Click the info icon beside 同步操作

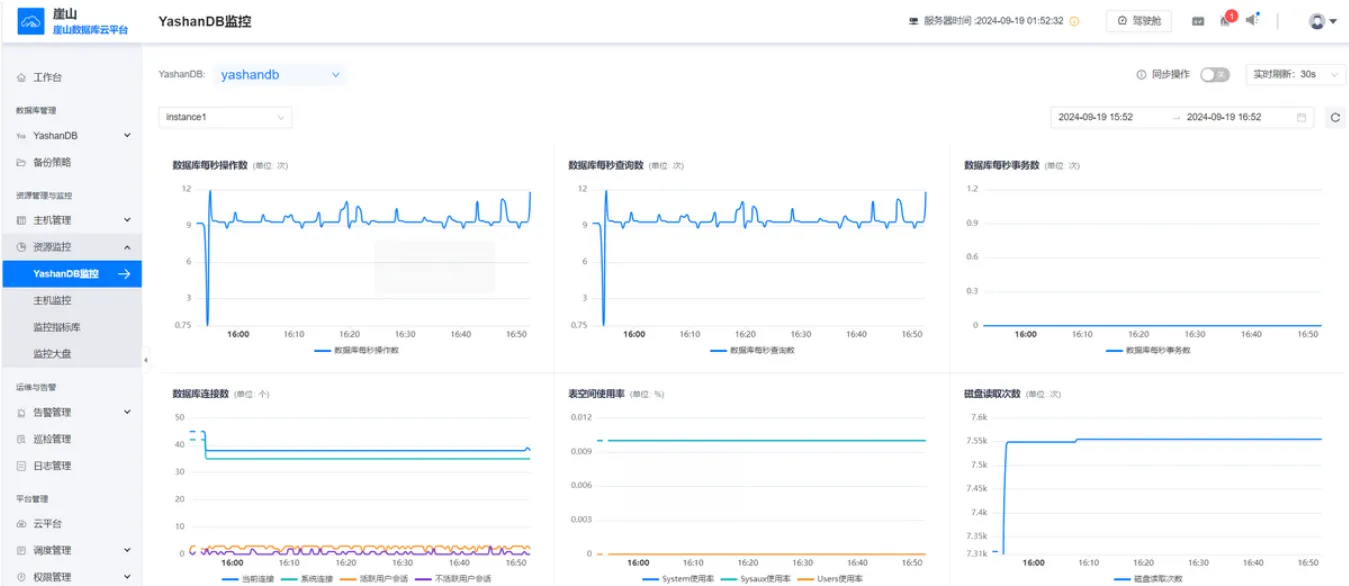point(1141,75)
